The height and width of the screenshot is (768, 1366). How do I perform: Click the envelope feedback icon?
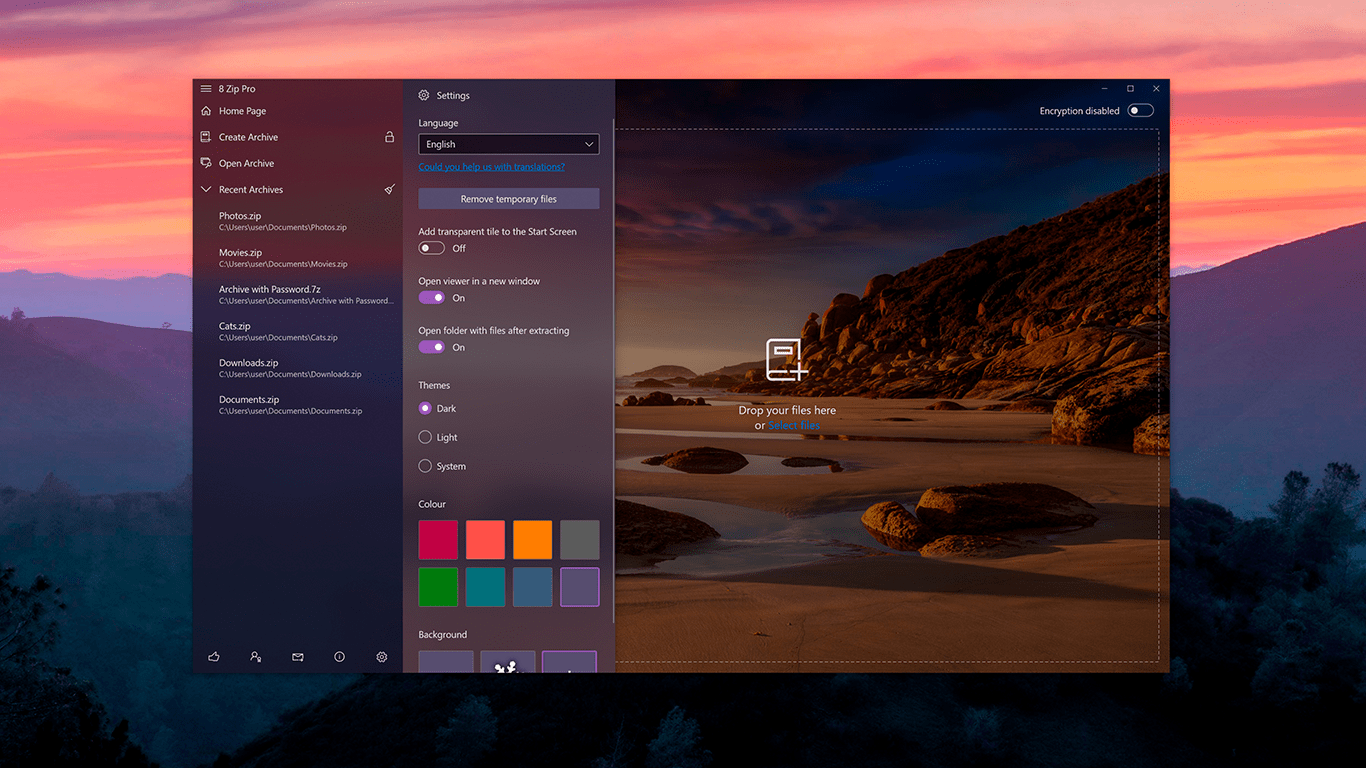(x=298, y=657)
